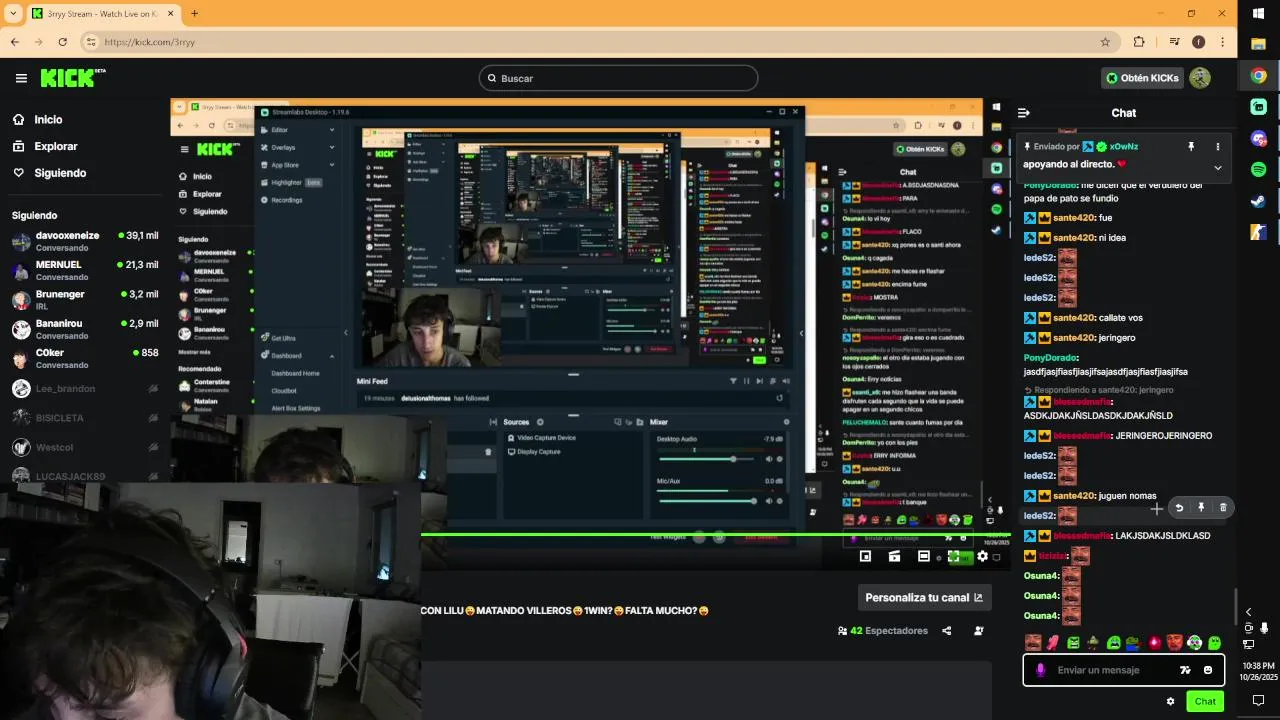The height and width of the screenshot is (720, 1280).
Task: Open Spotify from the Windows taskbar
Action: tap(1258, 170)
